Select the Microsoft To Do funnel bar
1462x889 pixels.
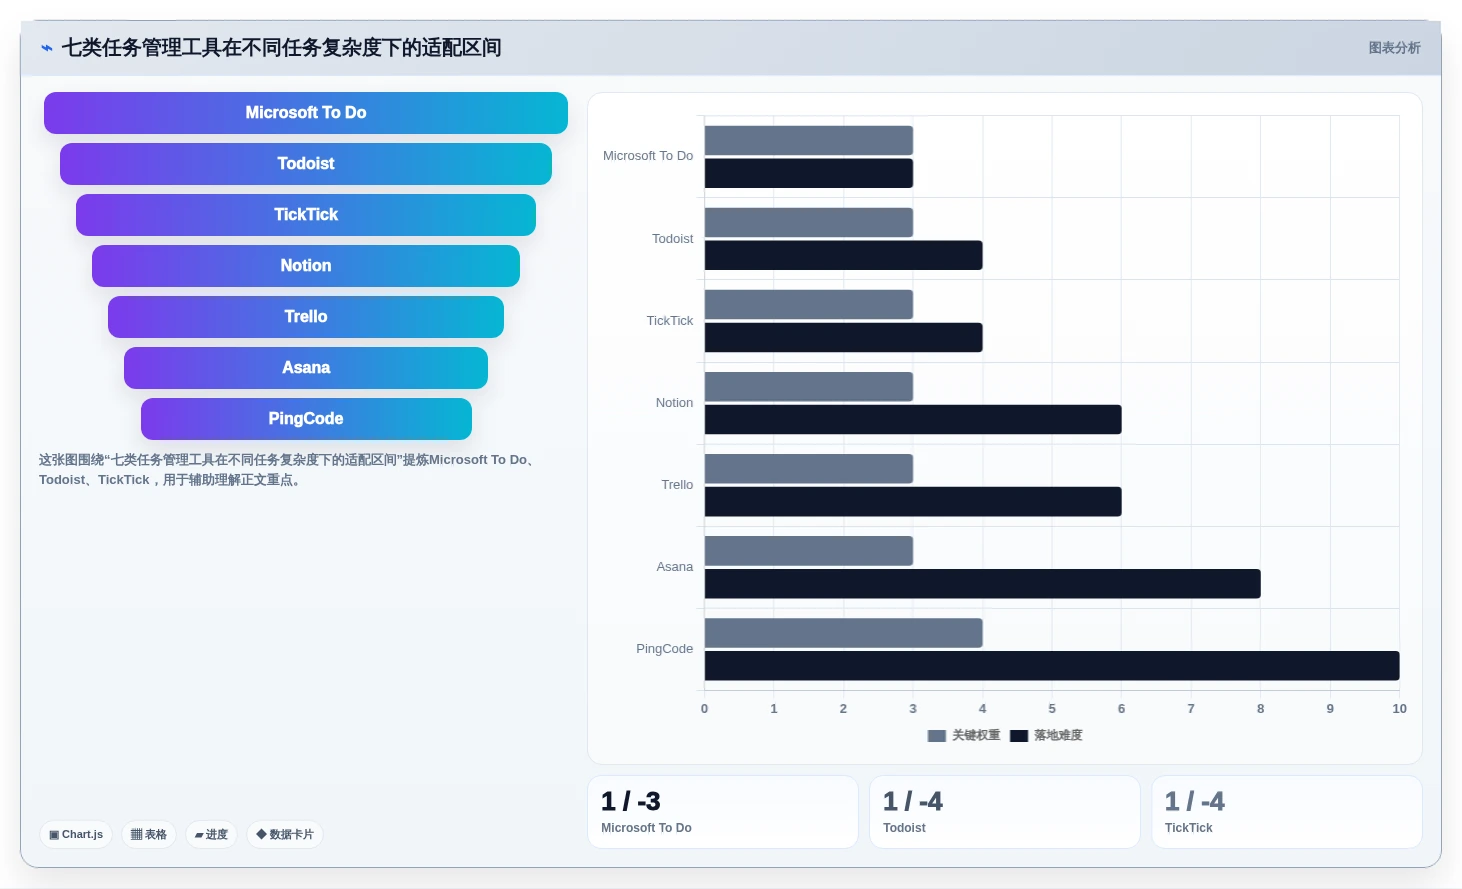(x=306, y=113)
